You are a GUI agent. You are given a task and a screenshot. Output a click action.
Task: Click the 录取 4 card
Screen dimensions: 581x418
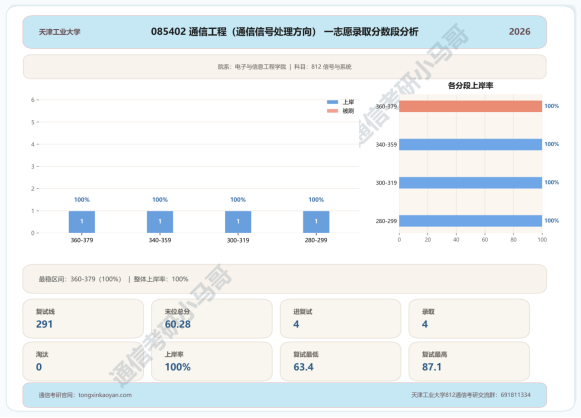pos(469,319)
